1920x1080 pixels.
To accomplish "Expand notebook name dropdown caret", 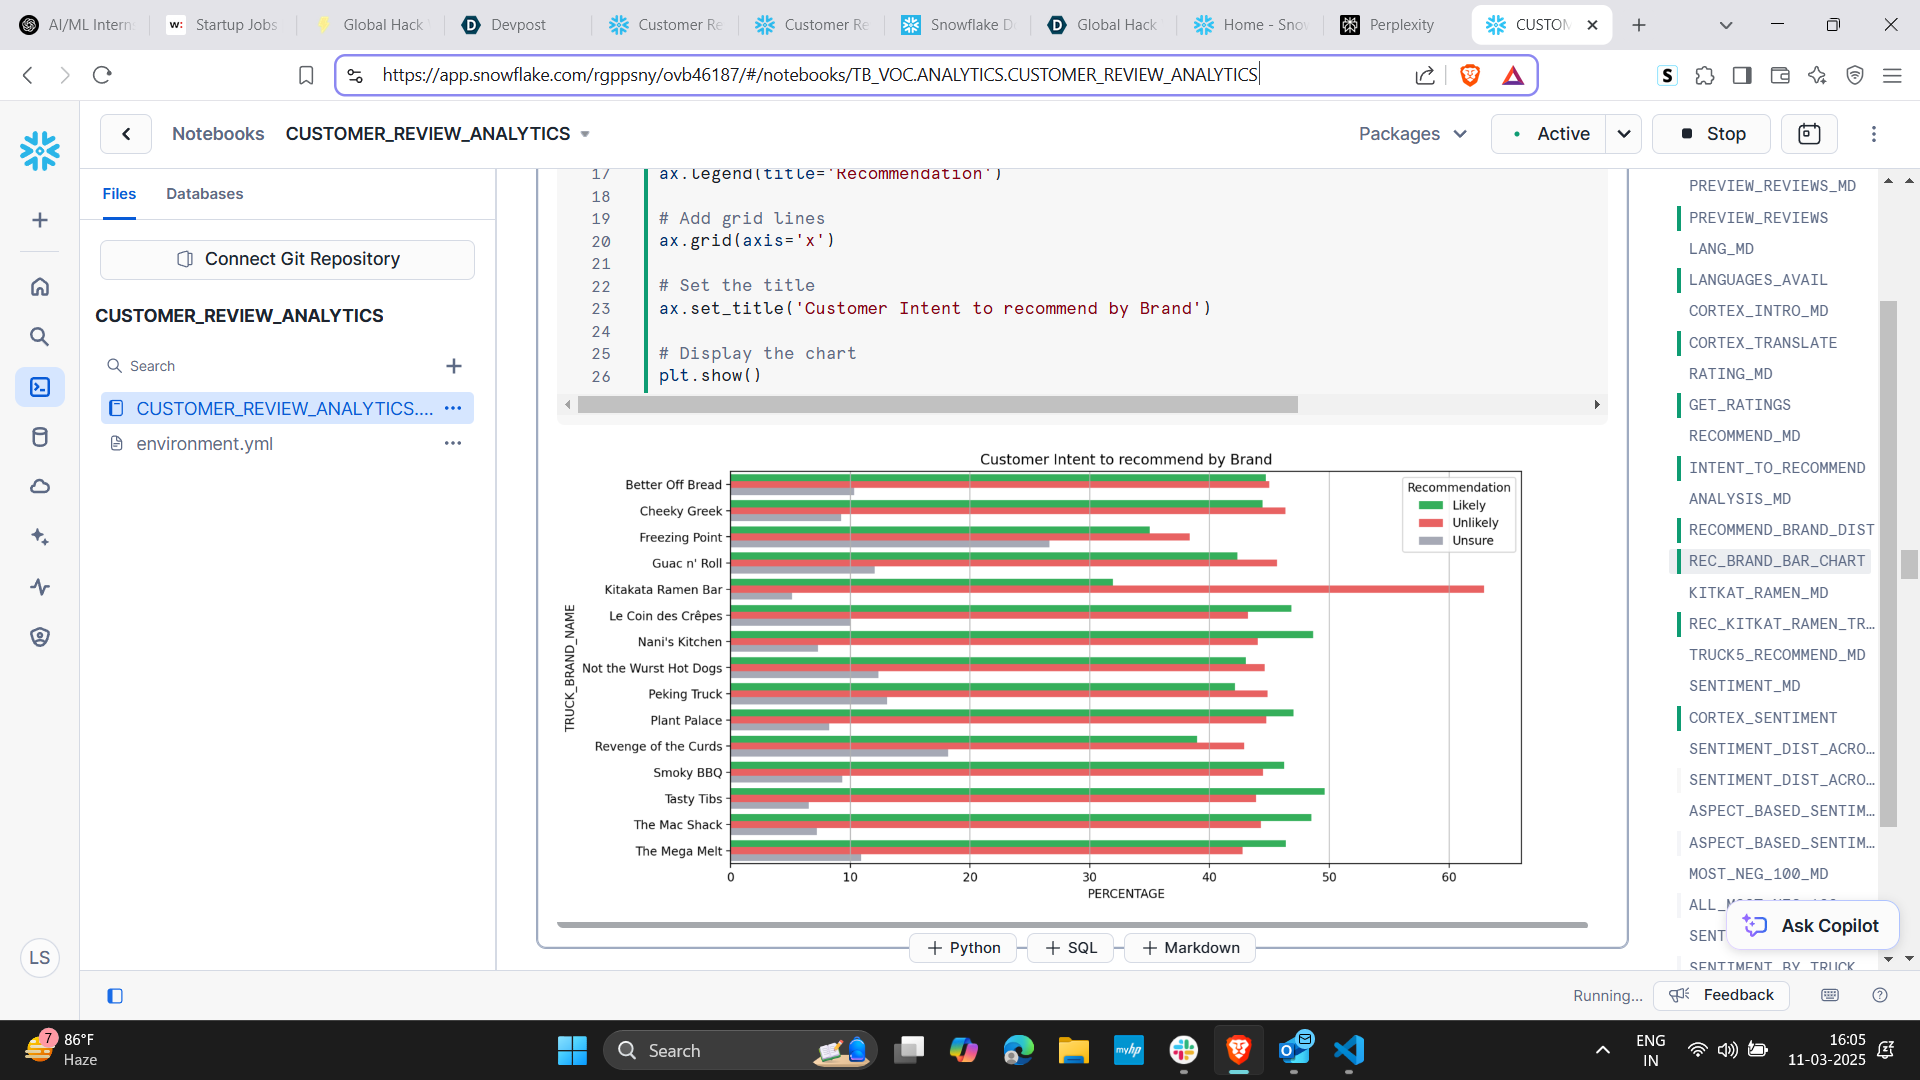I will point(585,134).
